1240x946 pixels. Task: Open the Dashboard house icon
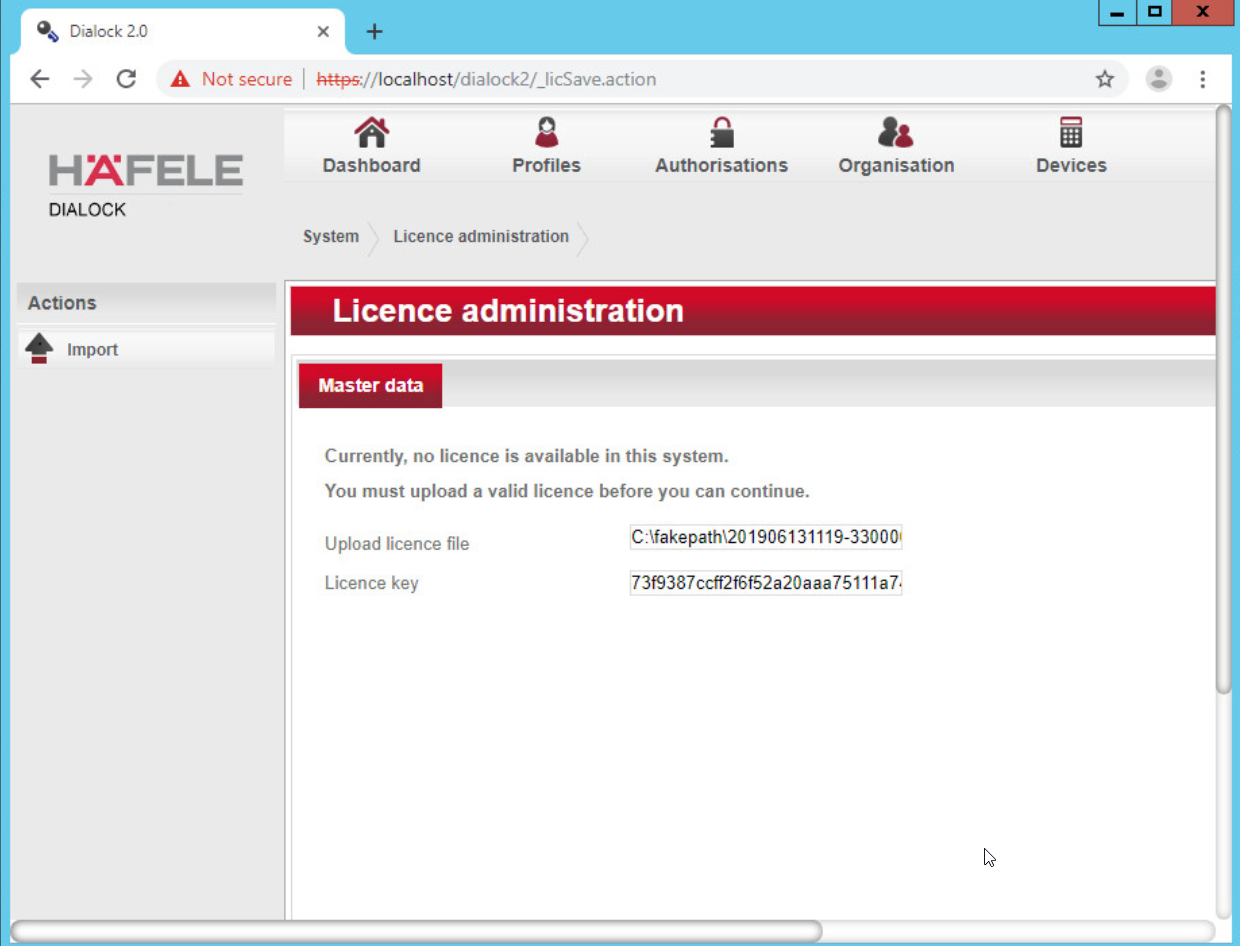click(x=371, y=132)
